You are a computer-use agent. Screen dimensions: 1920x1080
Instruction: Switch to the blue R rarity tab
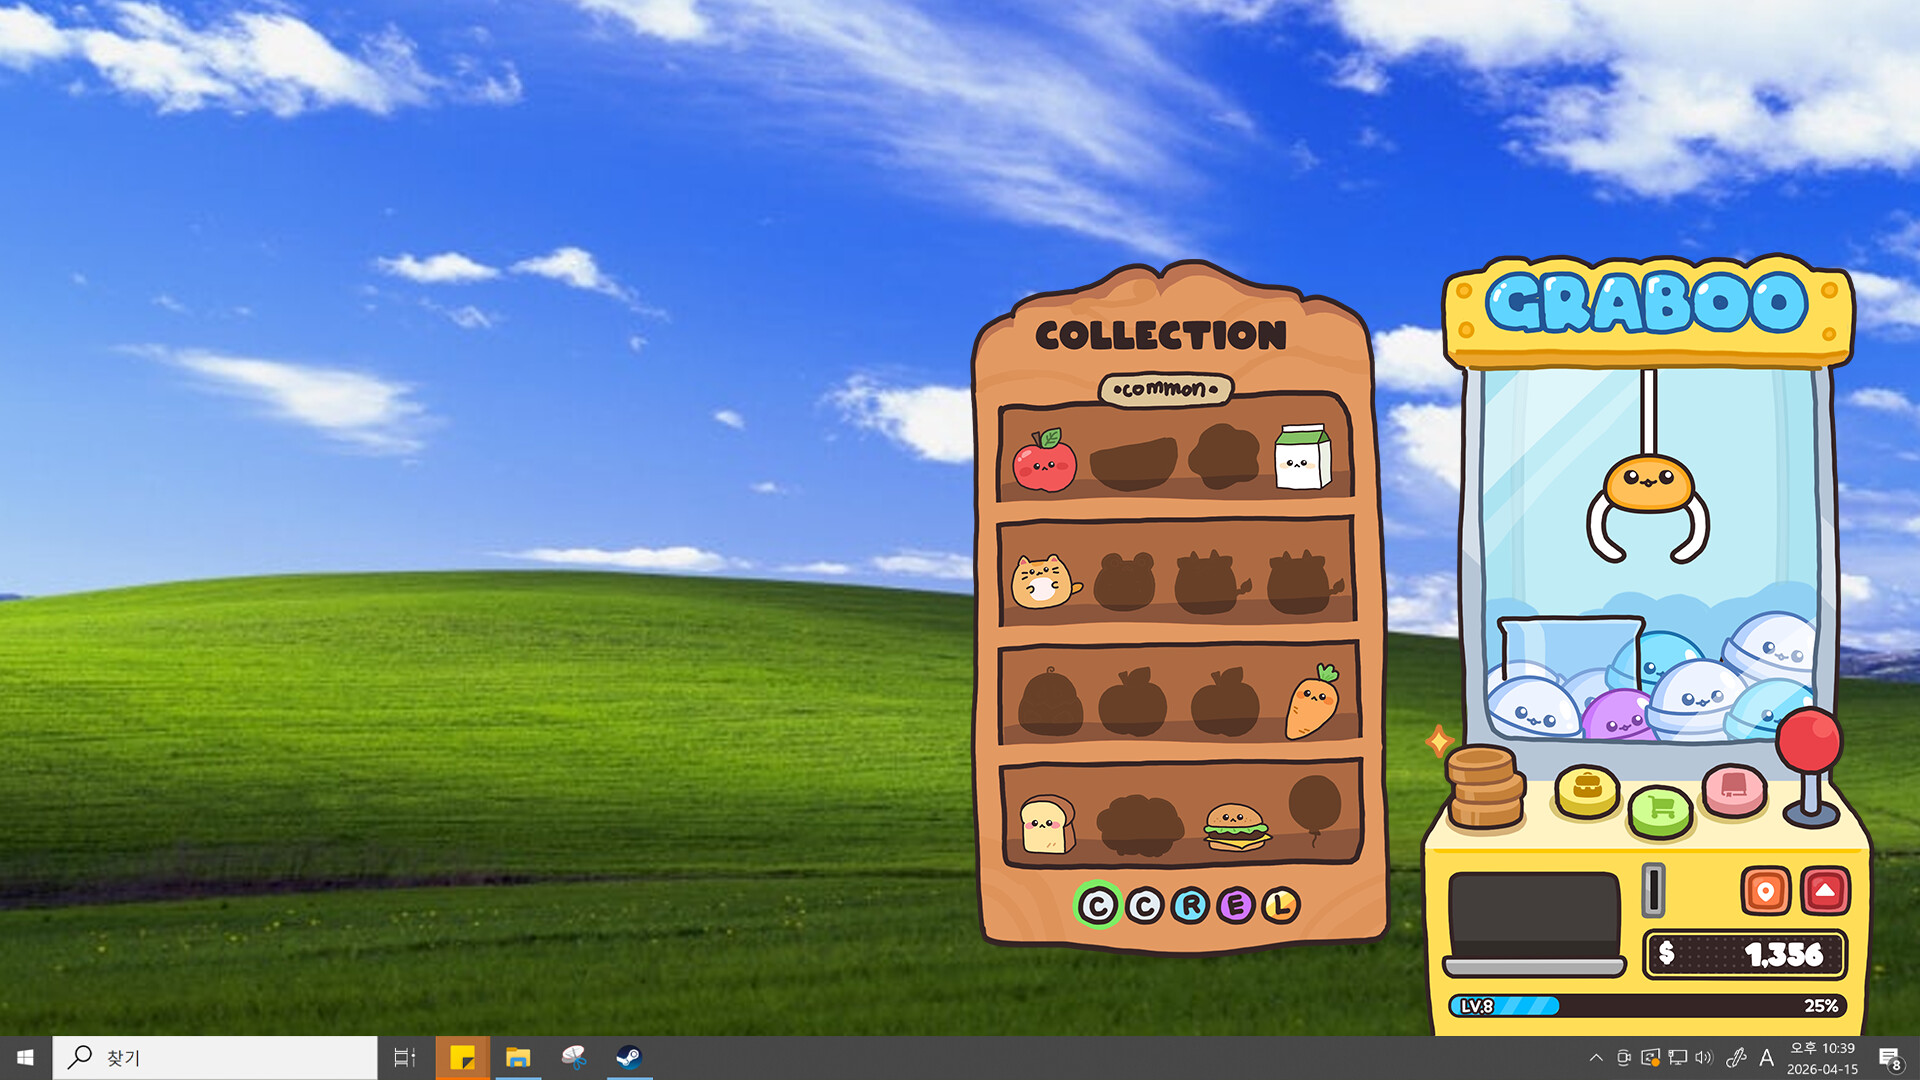pyautogui.click(x=1190, y=906)
